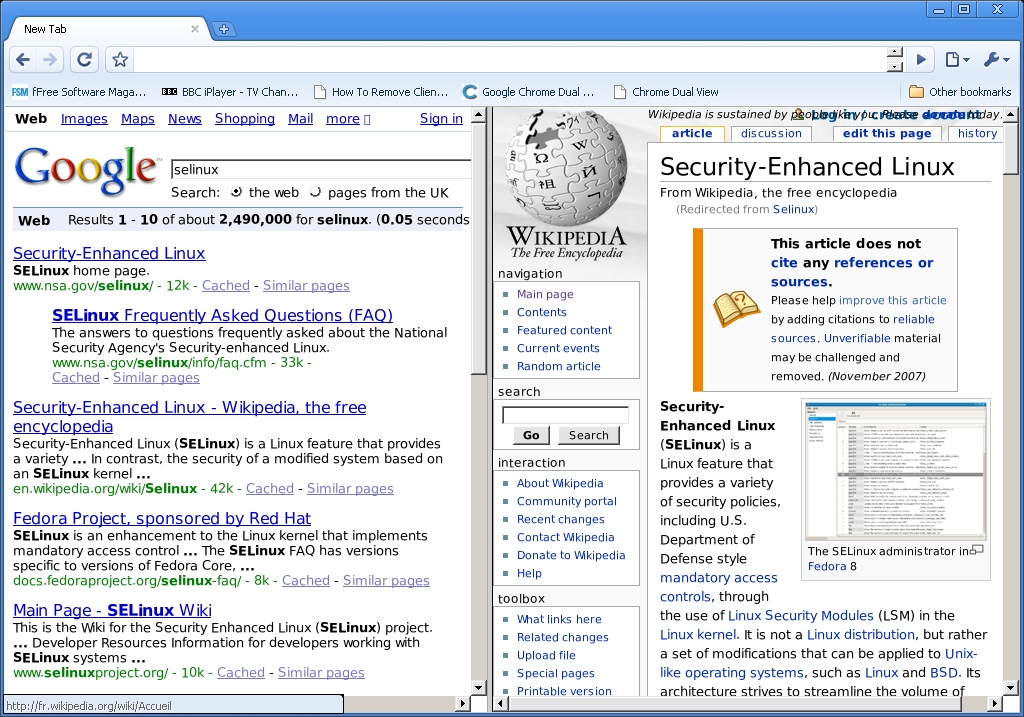This screenshot has height=717, width=1024.
Task: Click the Wikipedia Search button
Action: click(x=588, y=435)
